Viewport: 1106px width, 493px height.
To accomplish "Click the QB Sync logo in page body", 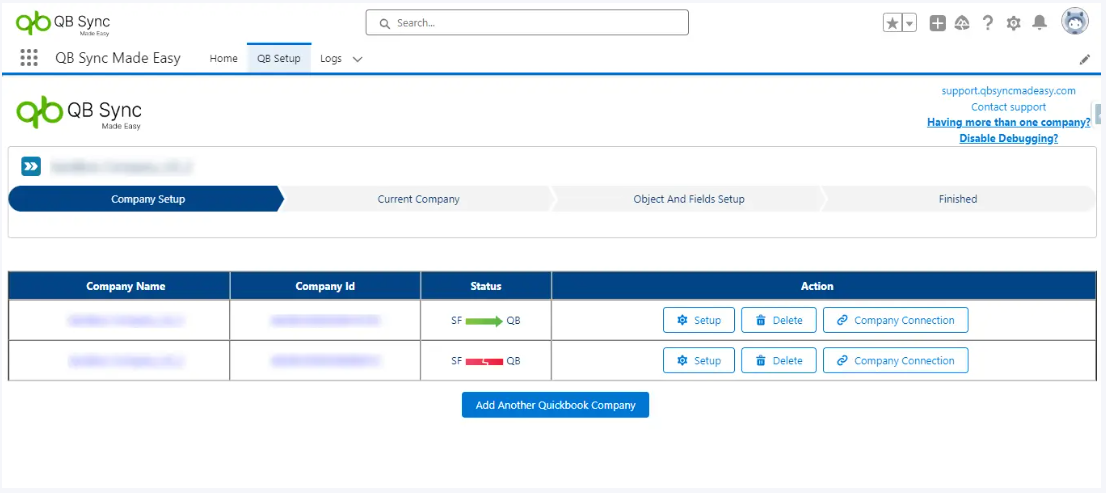I will tap(80, 113).
